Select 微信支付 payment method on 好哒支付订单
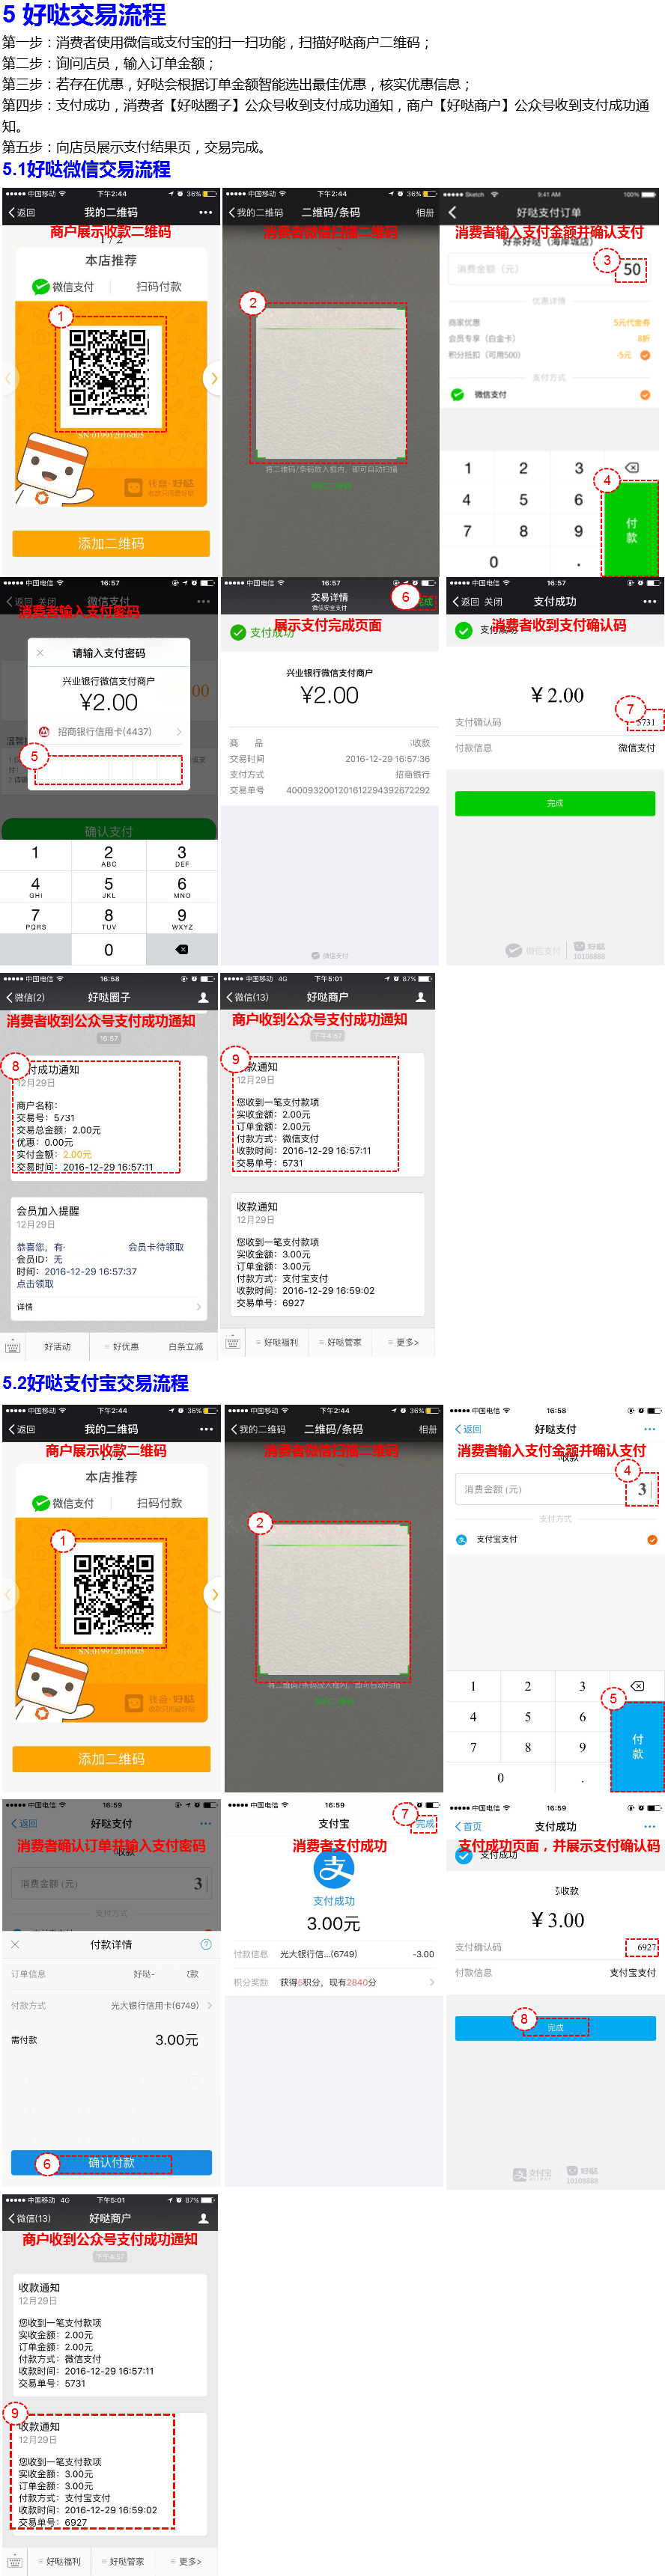The height and width of the screenshot is (2576, 665). tap(550, 395)
